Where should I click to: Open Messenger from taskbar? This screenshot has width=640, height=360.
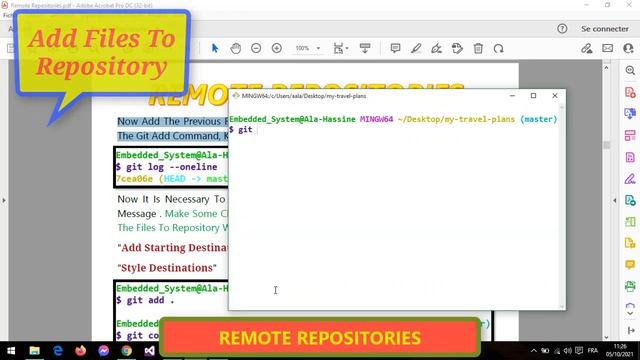[103, 351]
